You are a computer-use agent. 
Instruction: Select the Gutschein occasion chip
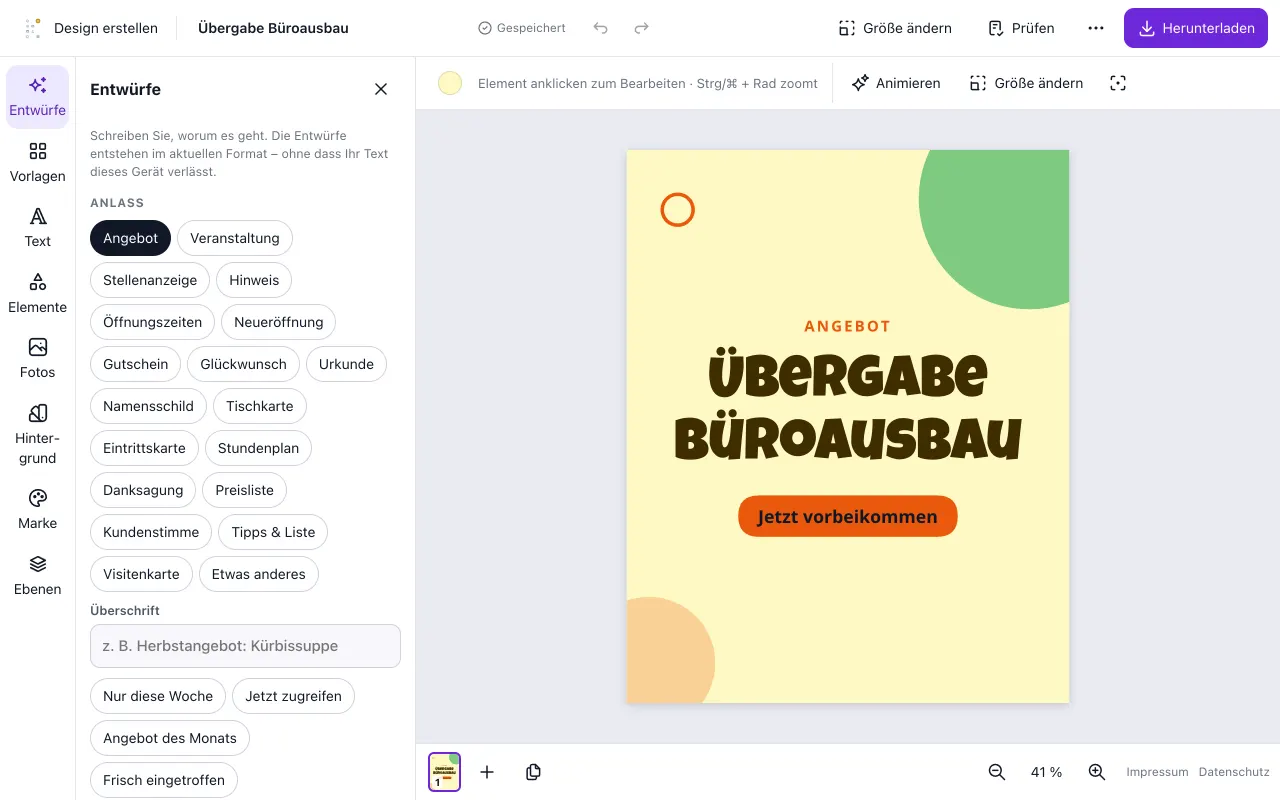click(x=136, y=364)
